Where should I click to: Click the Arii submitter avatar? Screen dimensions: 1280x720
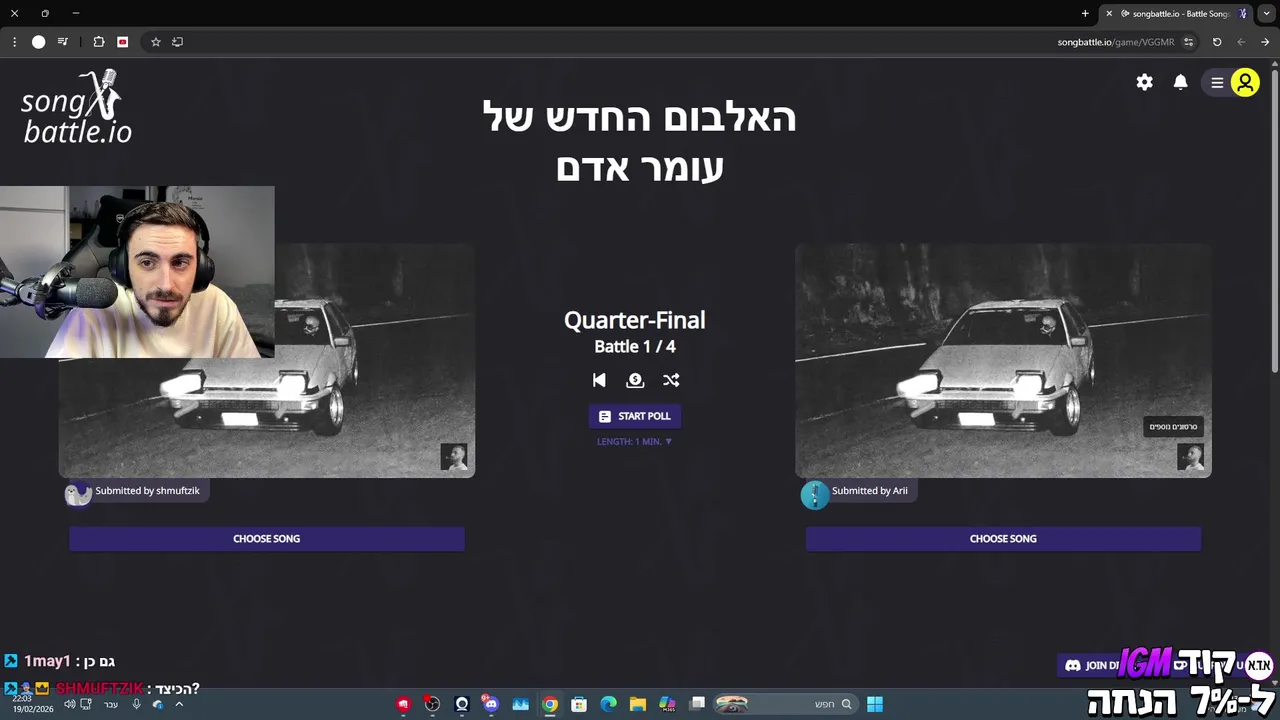(x=815, y=494)
